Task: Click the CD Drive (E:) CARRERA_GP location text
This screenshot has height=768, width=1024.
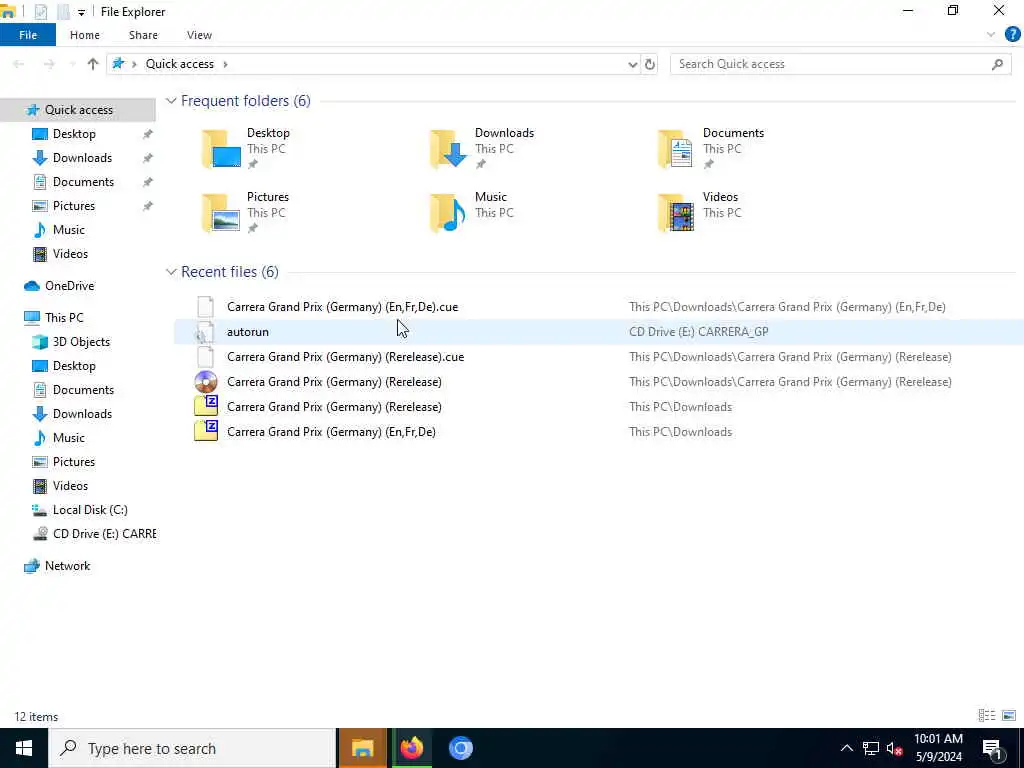Action: pos(698,332)
